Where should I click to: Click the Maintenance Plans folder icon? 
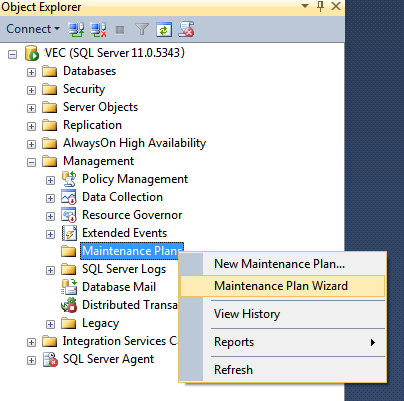click(69, 251)
